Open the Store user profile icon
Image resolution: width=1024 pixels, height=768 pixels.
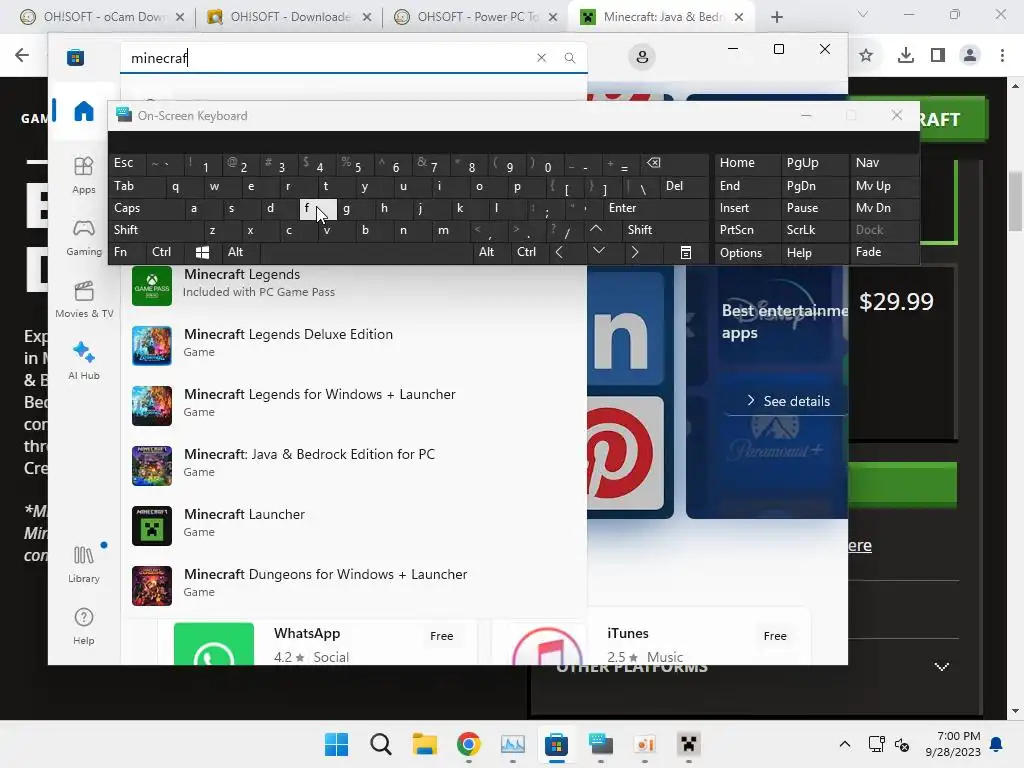click(x=642, y=57)
